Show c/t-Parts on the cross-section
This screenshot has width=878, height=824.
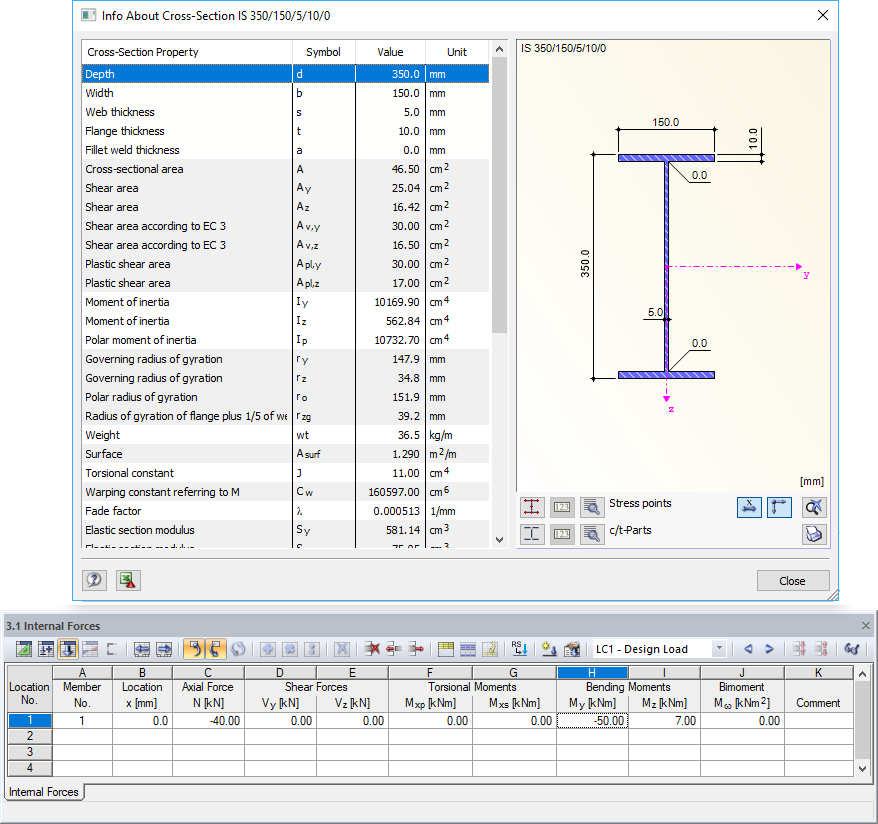(x=531, y=534)
